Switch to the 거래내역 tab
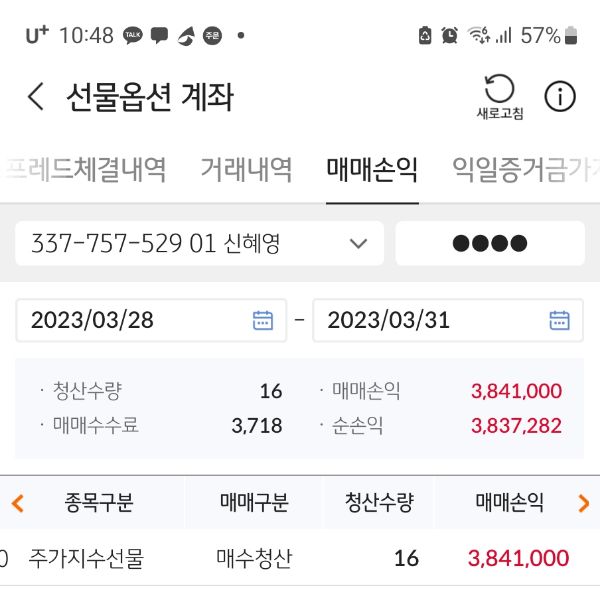The image size is (600, 600). [x=245, y=169]
